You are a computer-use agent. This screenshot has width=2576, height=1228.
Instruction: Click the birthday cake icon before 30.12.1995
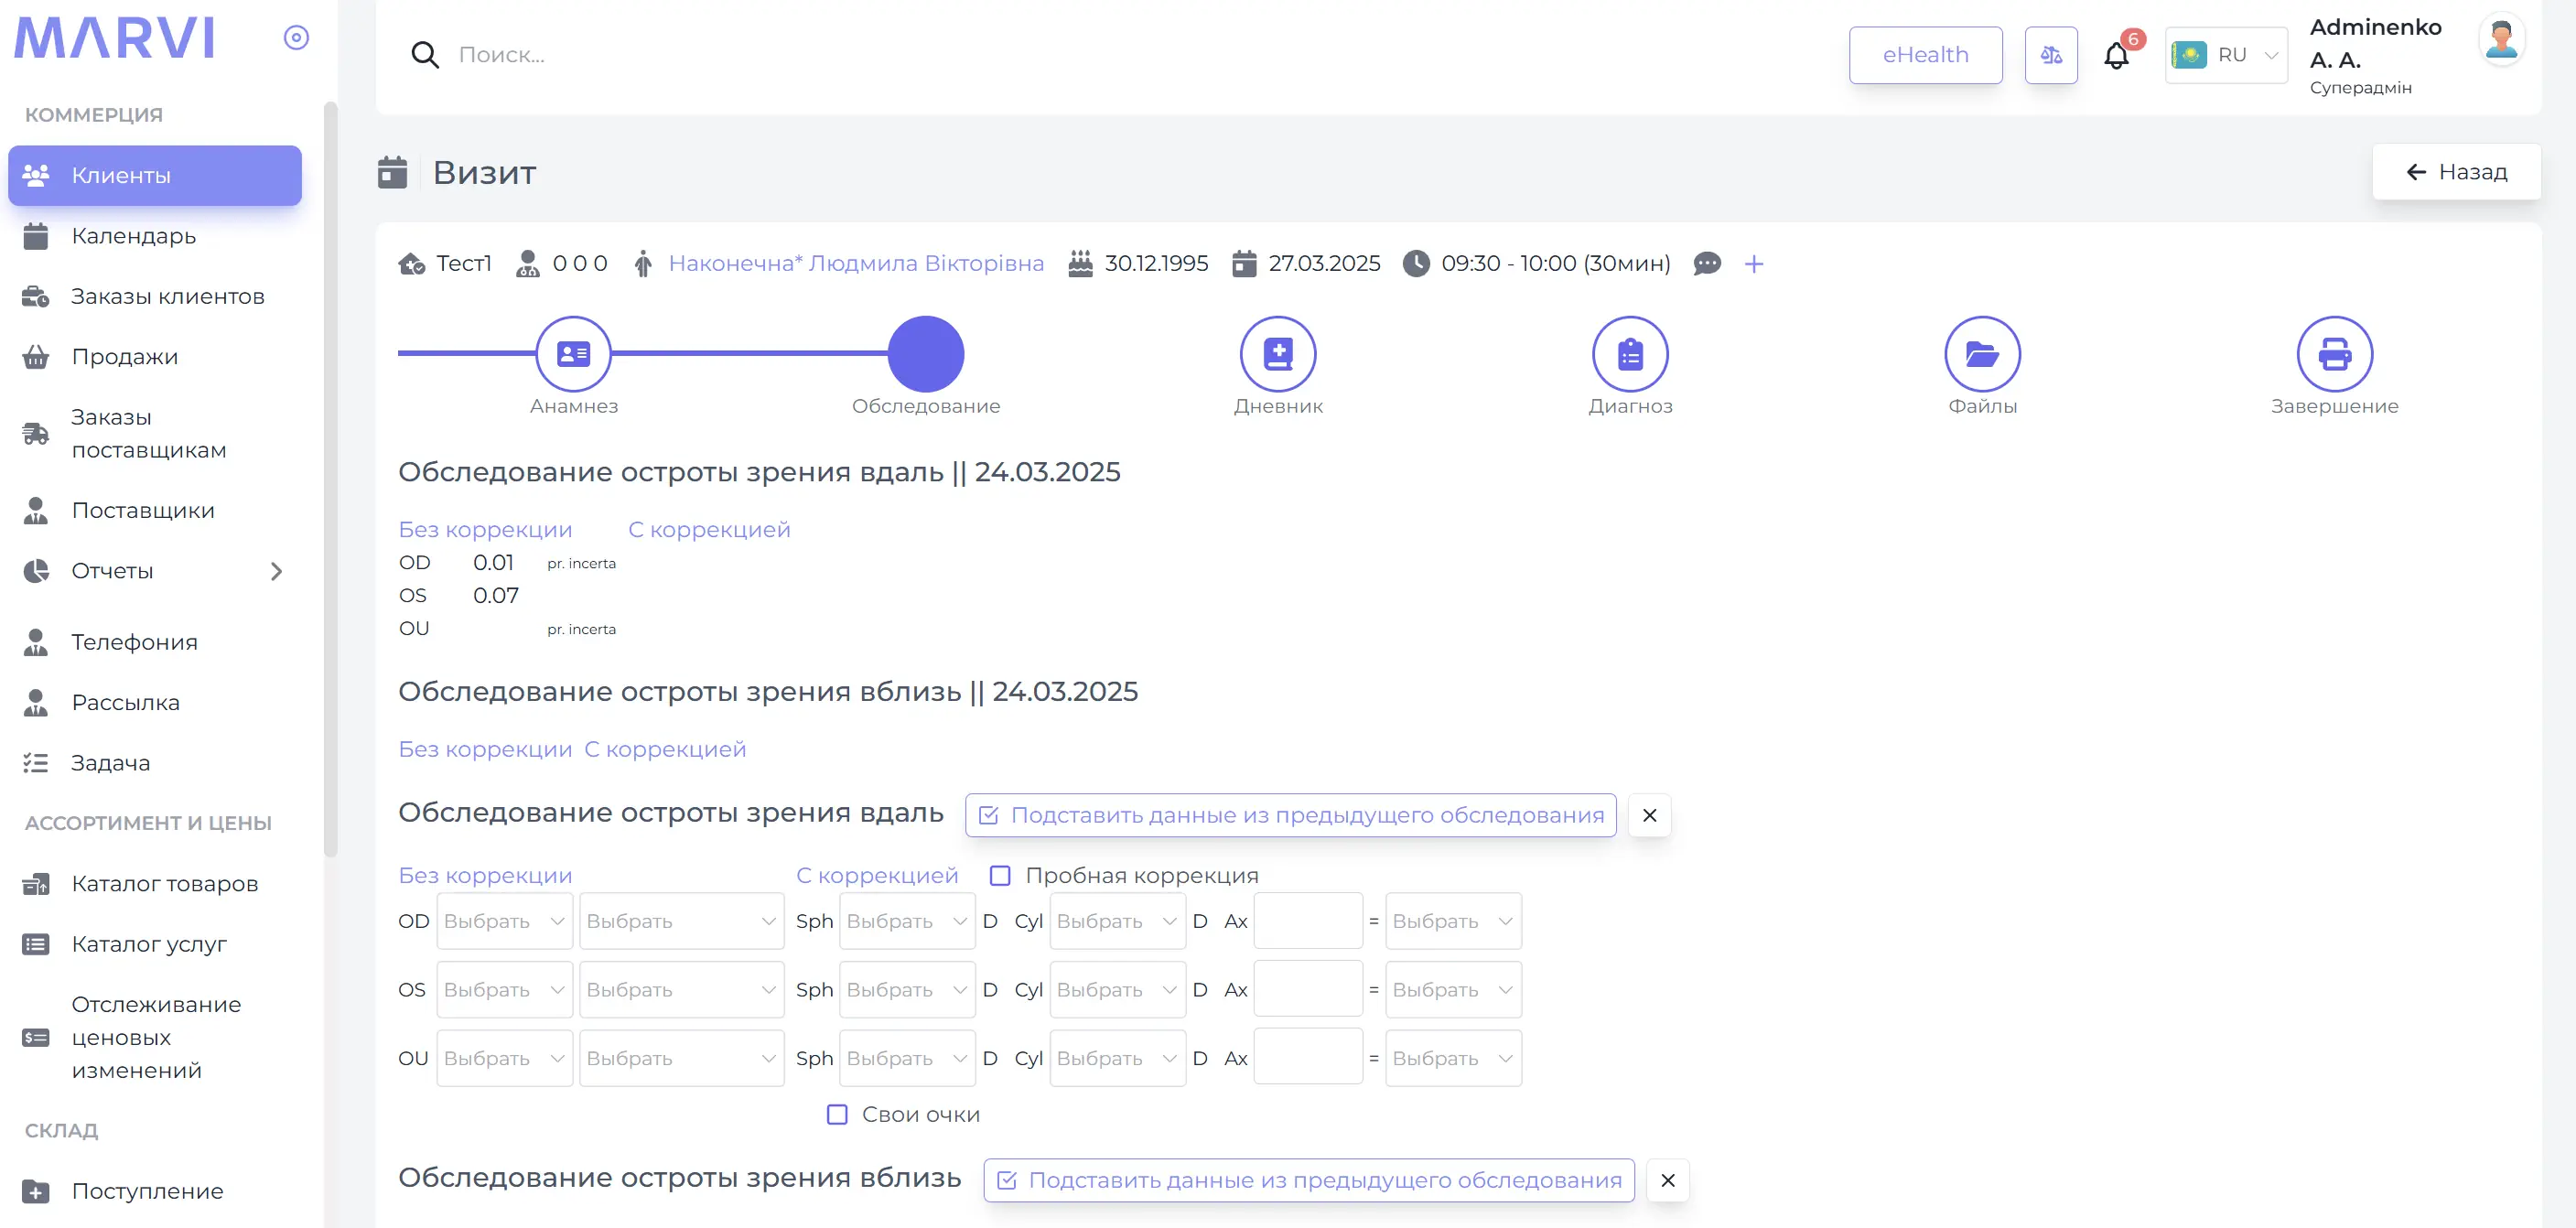tap(1080, 264)
